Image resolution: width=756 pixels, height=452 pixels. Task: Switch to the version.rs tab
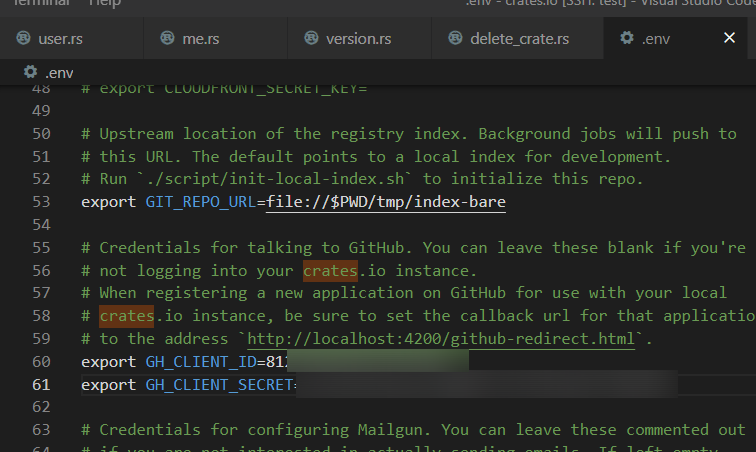[x=358, y=39]
